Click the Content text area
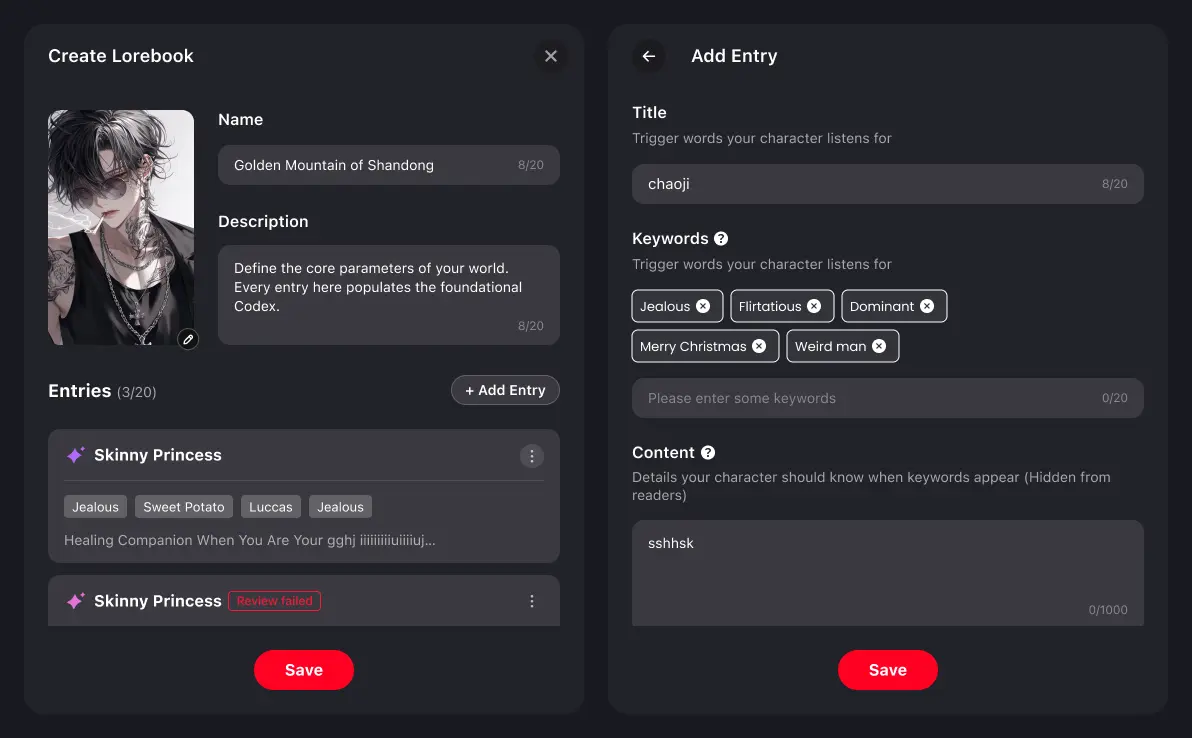 pyautogui.click(x=887, y=573)
